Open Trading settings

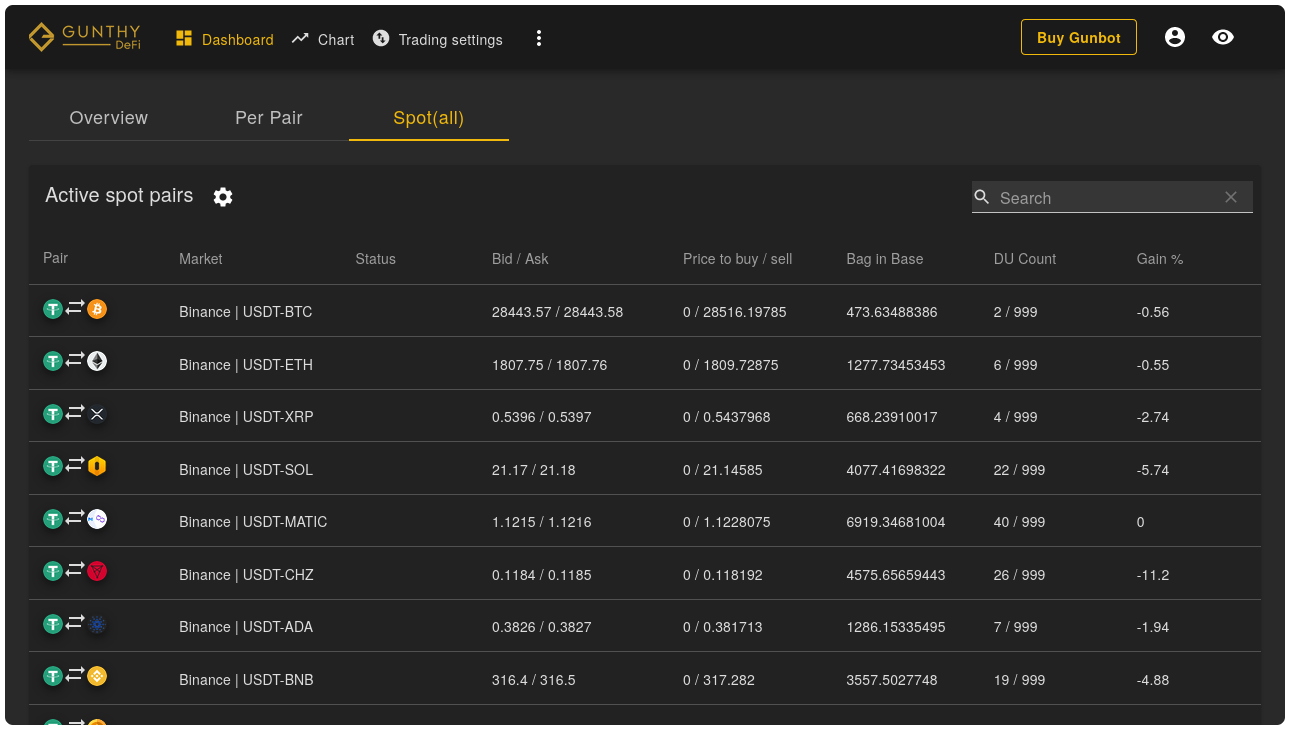coord(438,39)
